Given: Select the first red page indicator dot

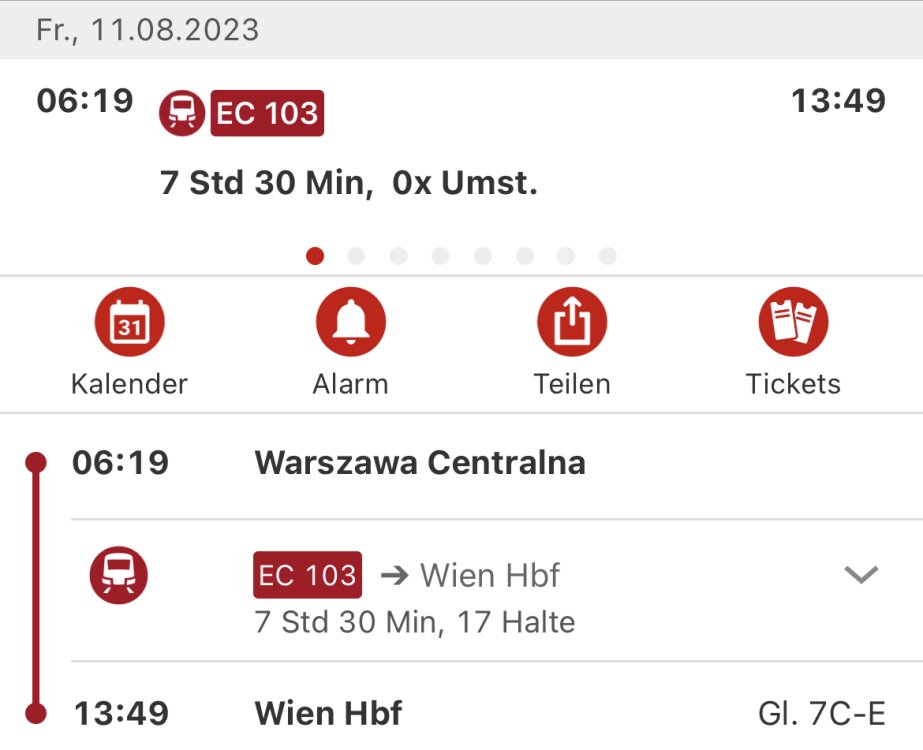Looking at the screenshot, I should tap(315, 257).
